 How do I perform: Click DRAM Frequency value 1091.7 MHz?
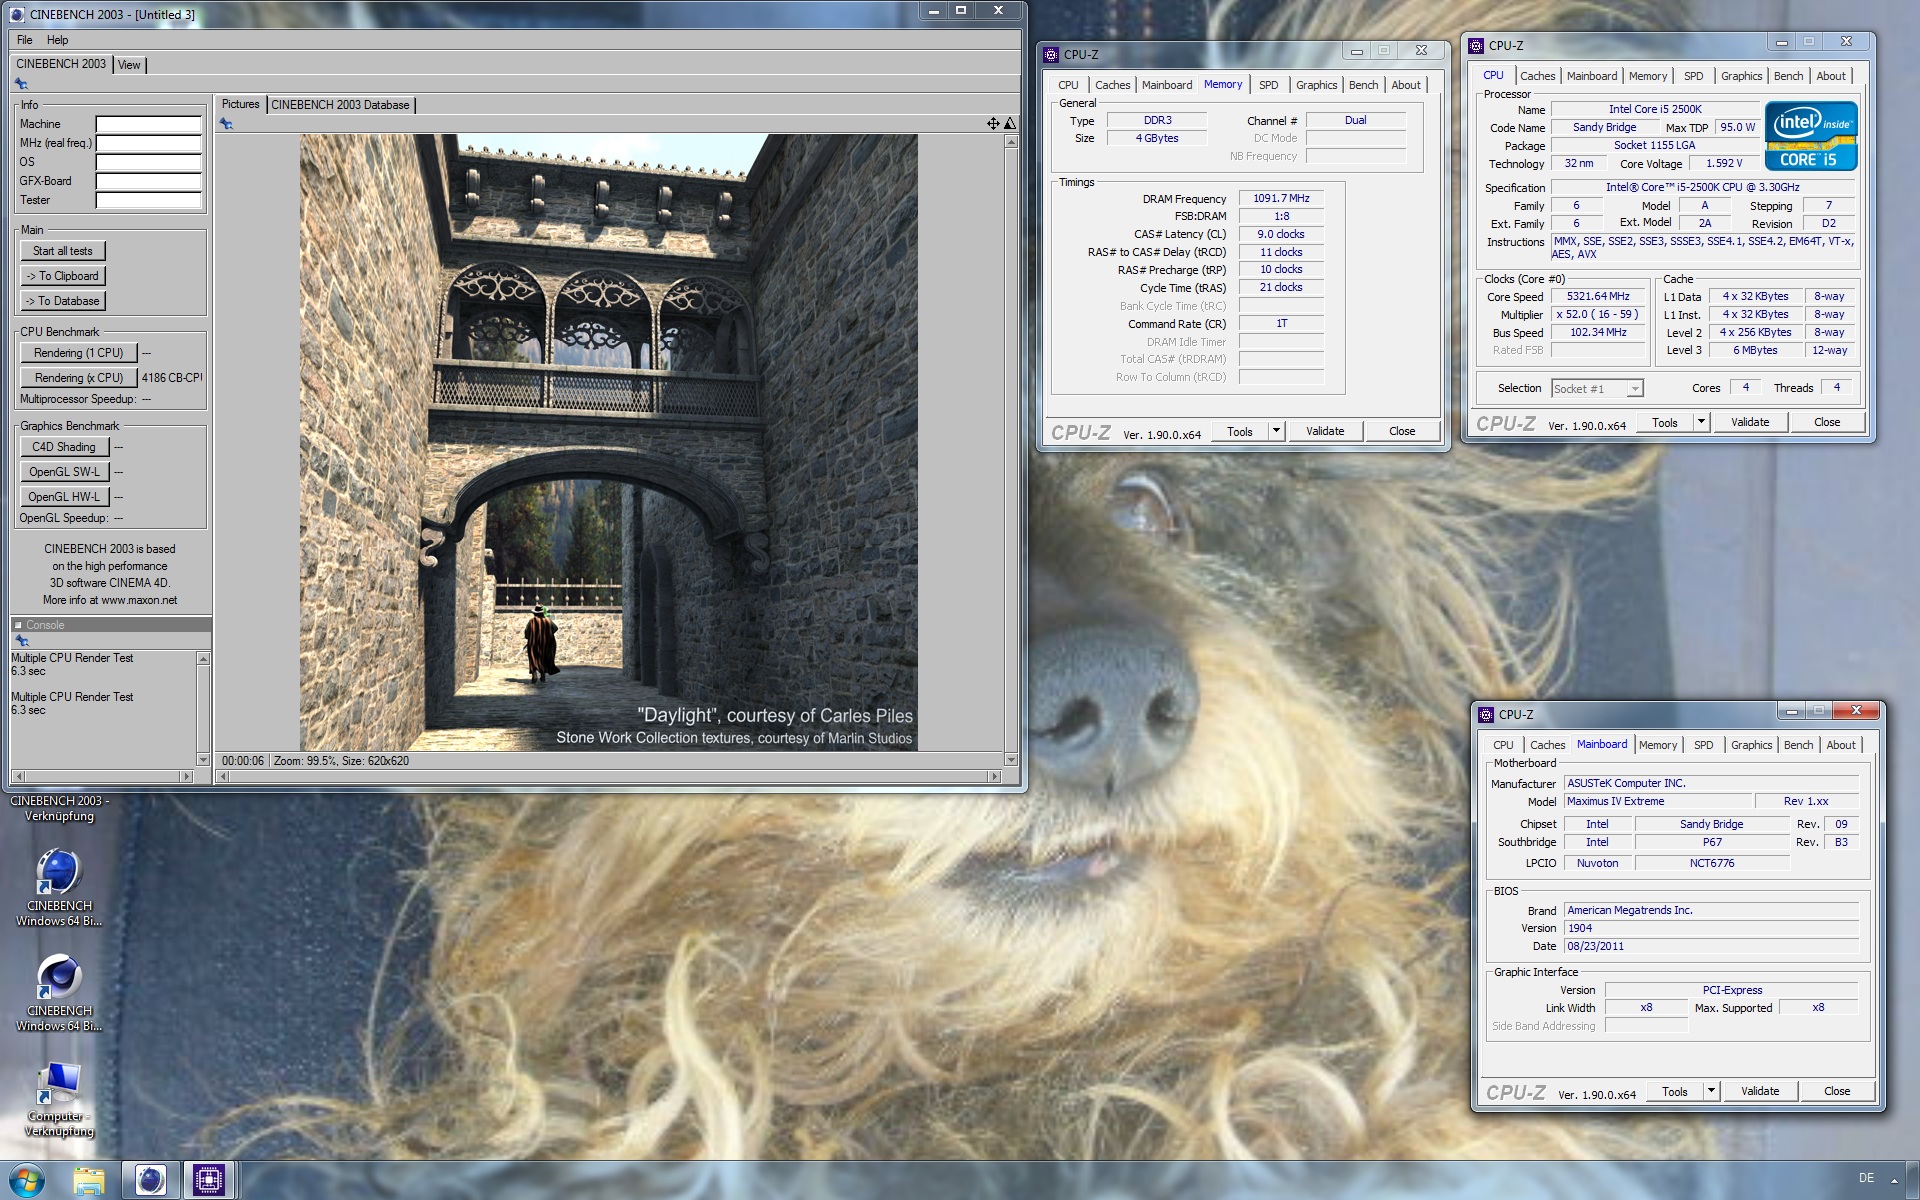[x=1281, y=198]
